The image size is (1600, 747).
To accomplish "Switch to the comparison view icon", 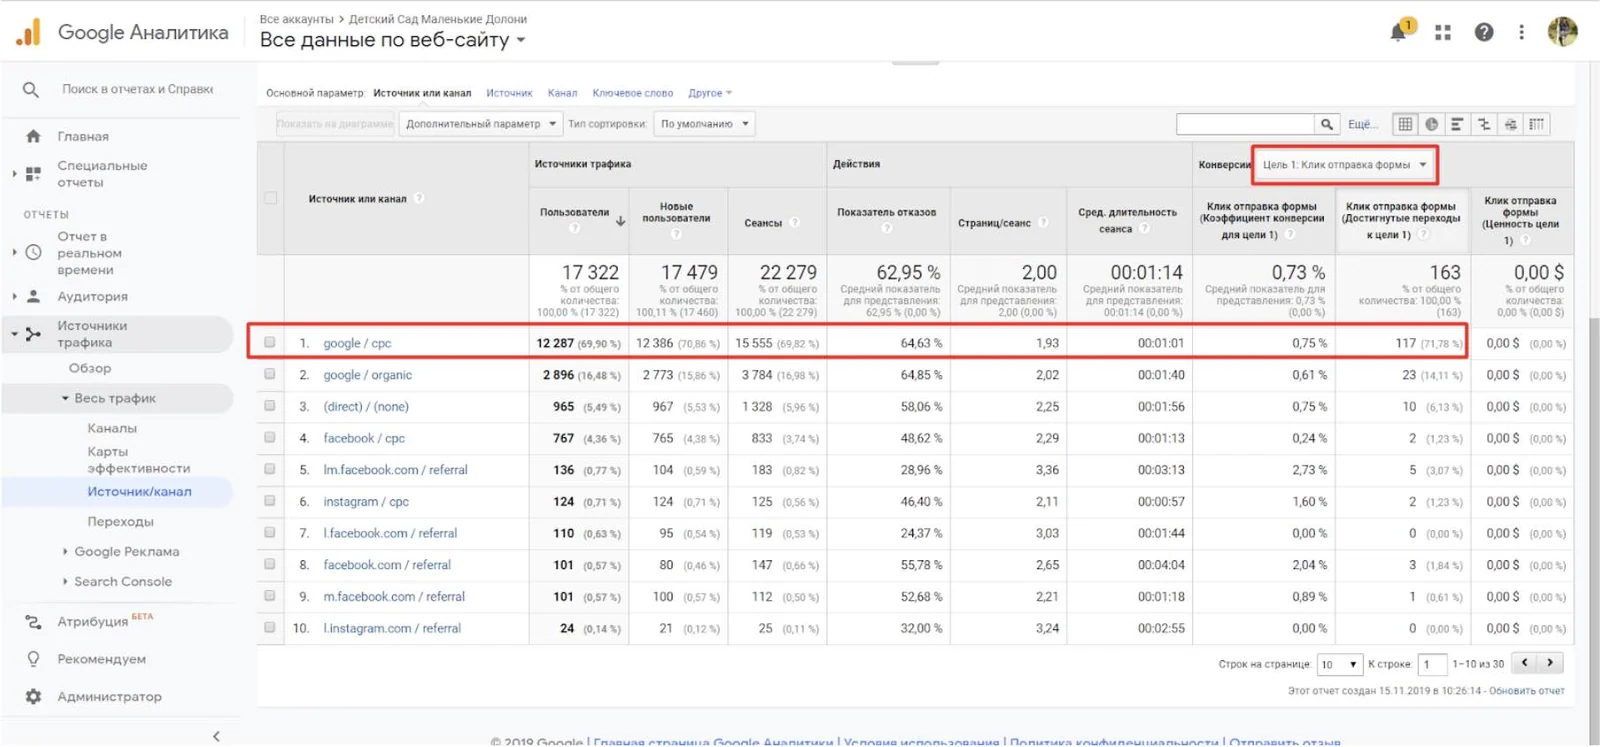I will pos(1484,124).
